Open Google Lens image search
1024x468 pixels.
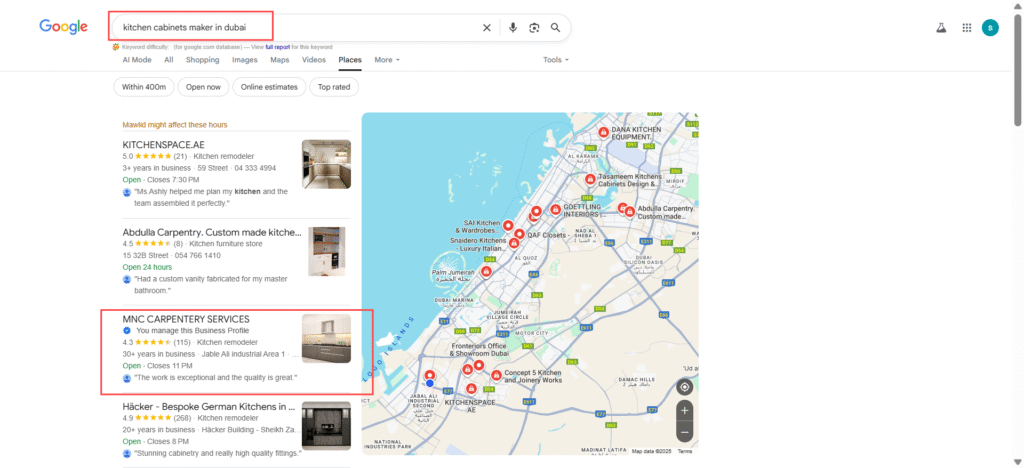[x=534, y=28]
